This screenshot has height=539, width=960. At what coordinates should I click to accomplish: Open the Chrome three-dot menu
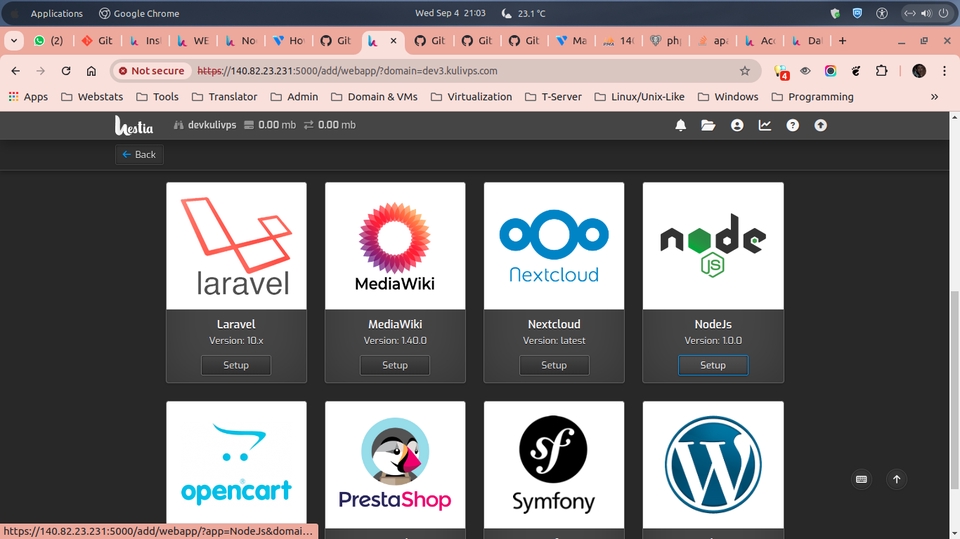[944, 71]
